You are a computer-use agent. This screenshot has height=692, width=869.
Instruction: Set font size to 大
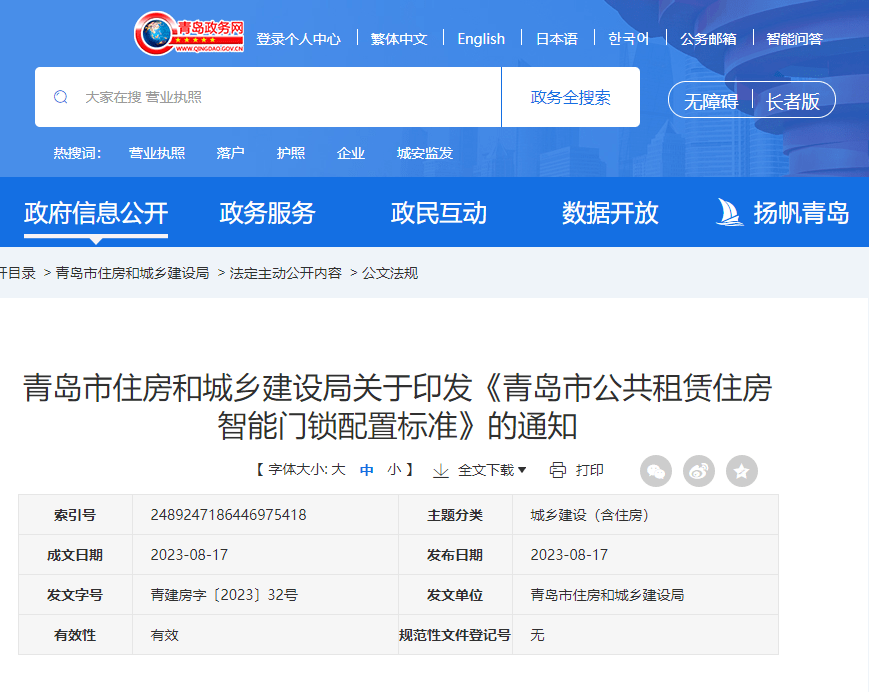coord(338,470)
